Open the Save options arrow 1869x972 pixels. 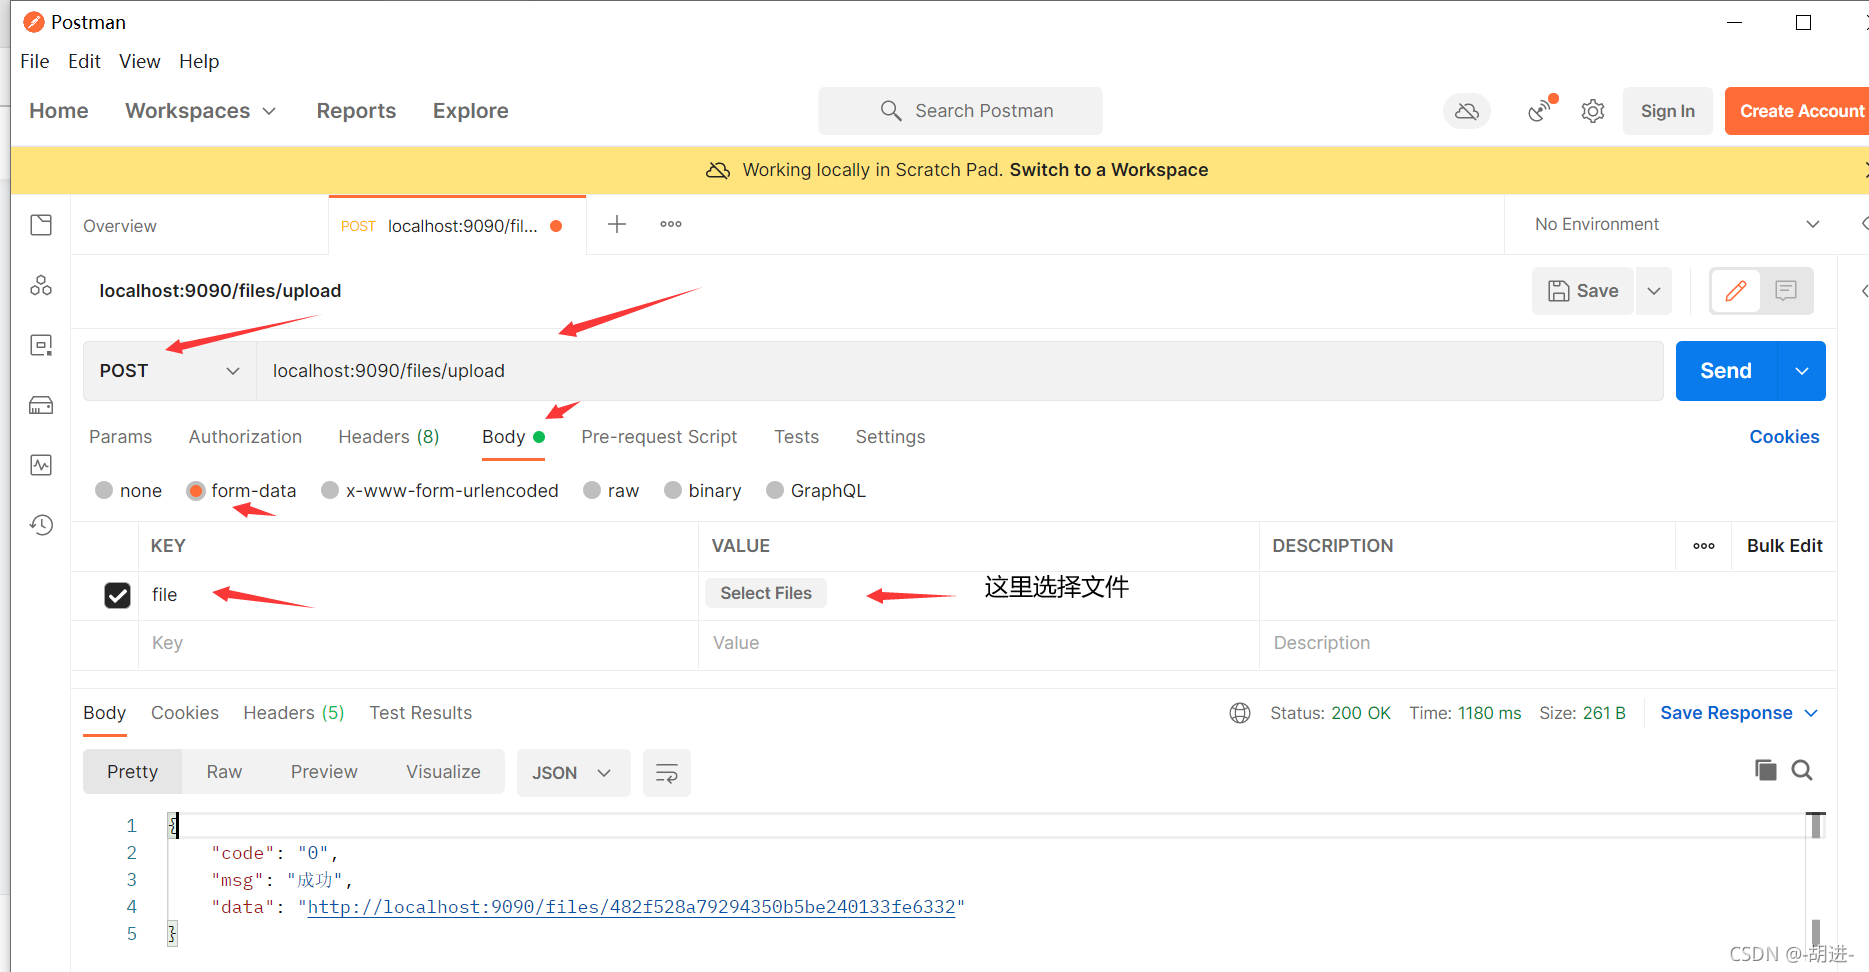1654,291
